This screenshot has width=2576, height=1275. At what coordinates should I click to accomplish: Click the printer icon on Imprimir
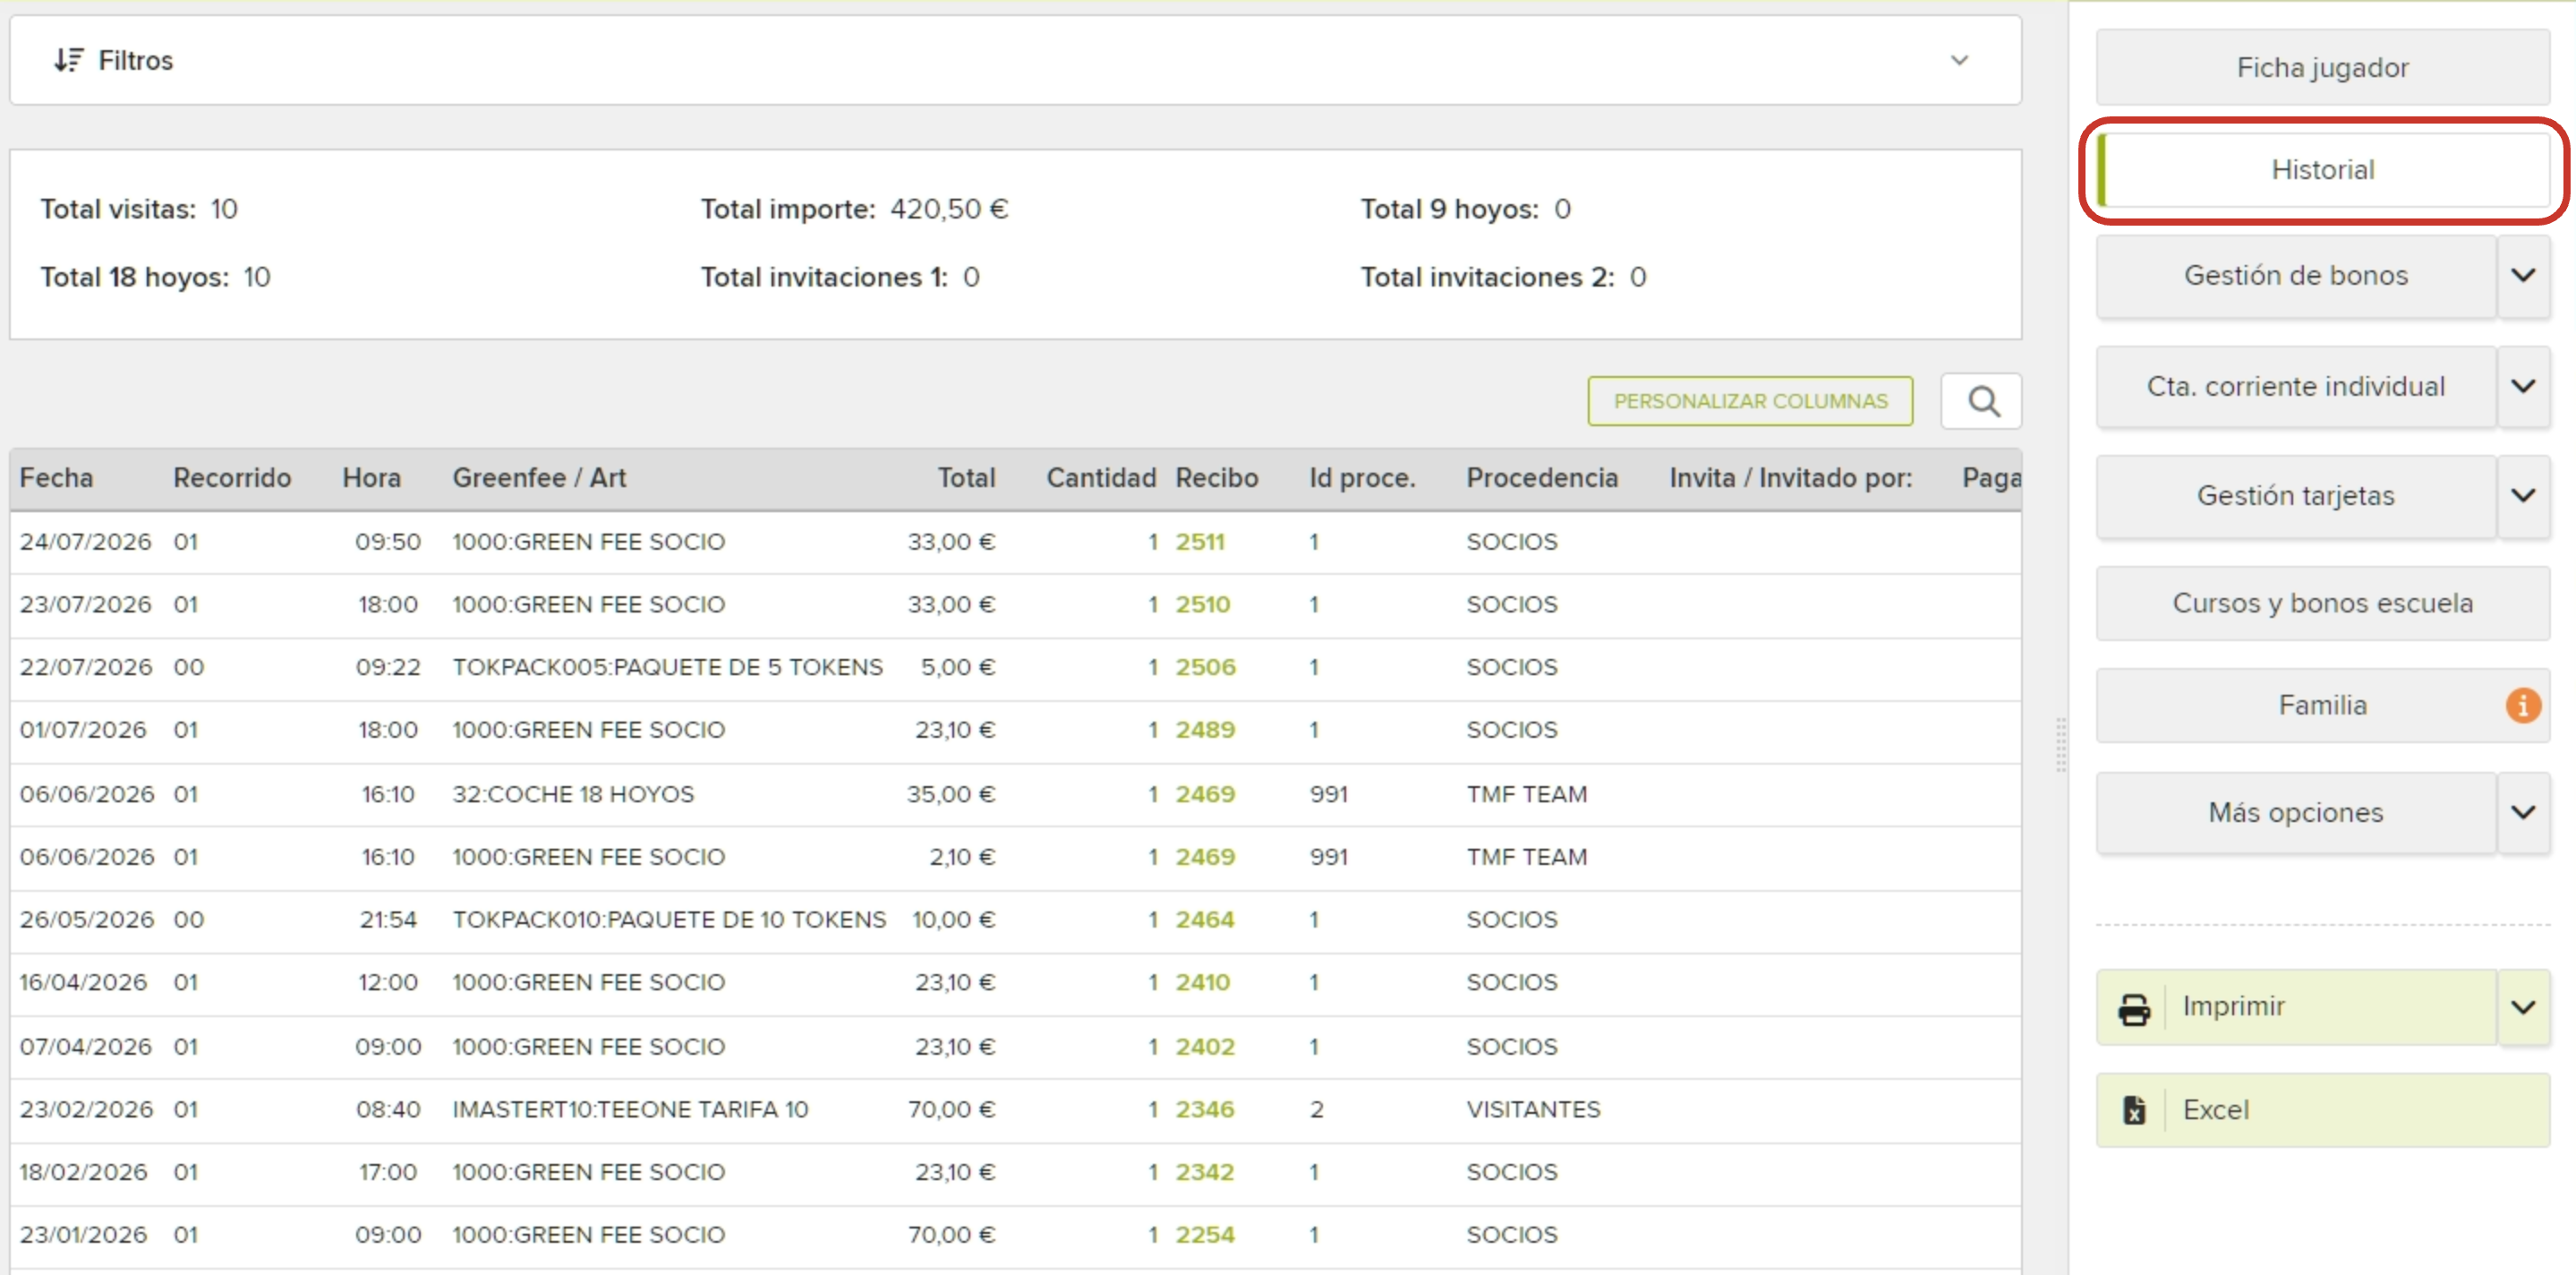tap(2134, 1008)
